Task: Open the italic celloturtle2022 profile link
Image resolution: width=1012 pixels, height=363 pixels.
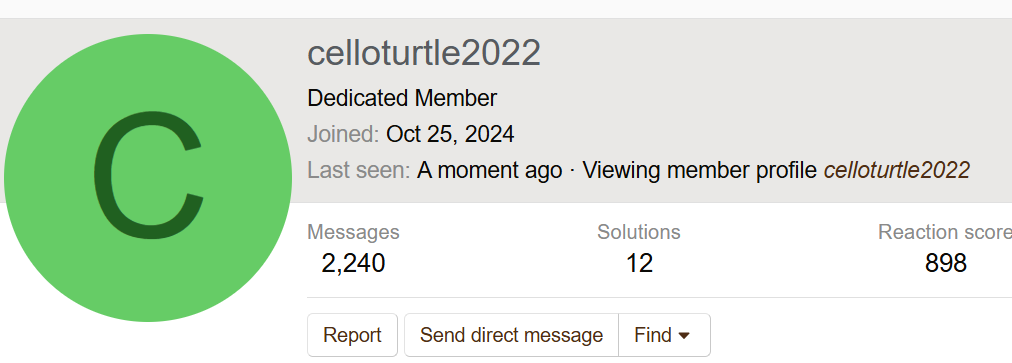Action: [897, 171]
